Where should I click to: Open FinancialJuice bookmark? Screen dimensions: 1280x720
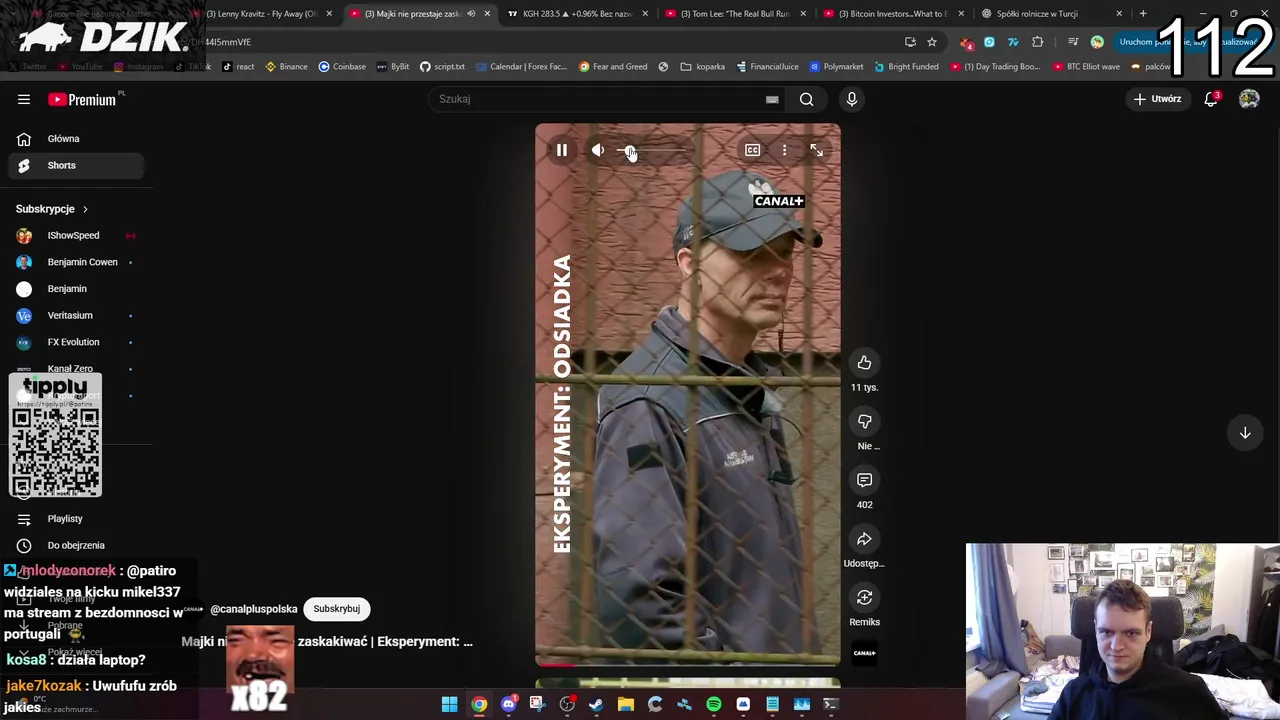coord(767,67)
